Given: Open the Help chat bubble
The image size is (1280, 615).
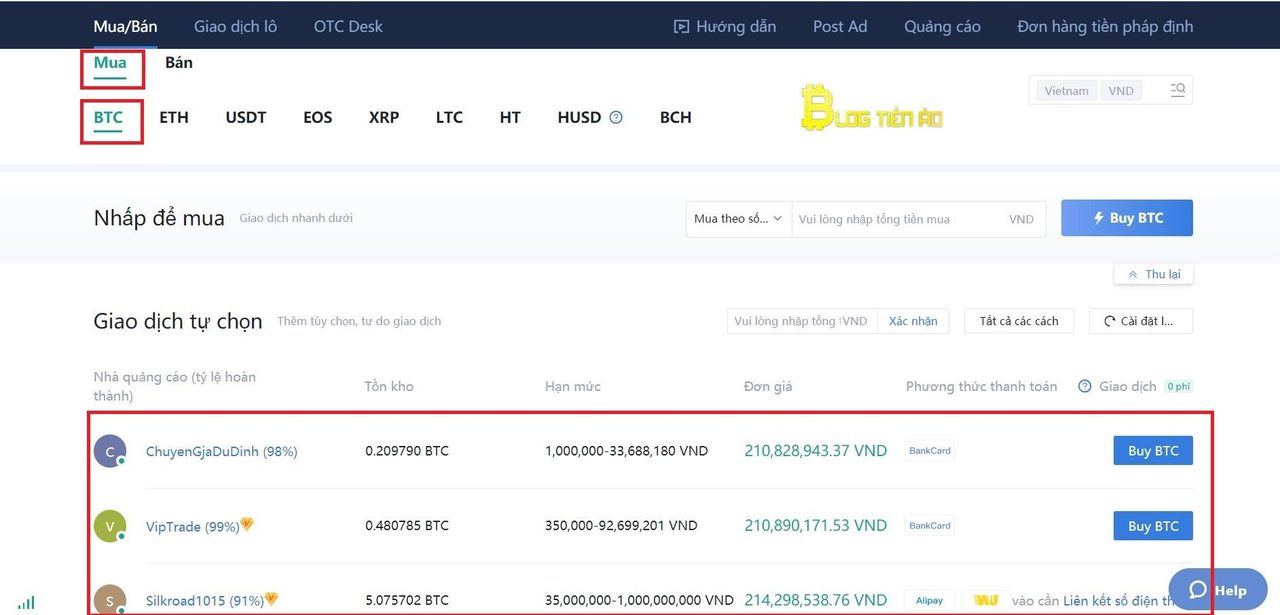Looking at the screenshot, I should tap(1218, 590).
